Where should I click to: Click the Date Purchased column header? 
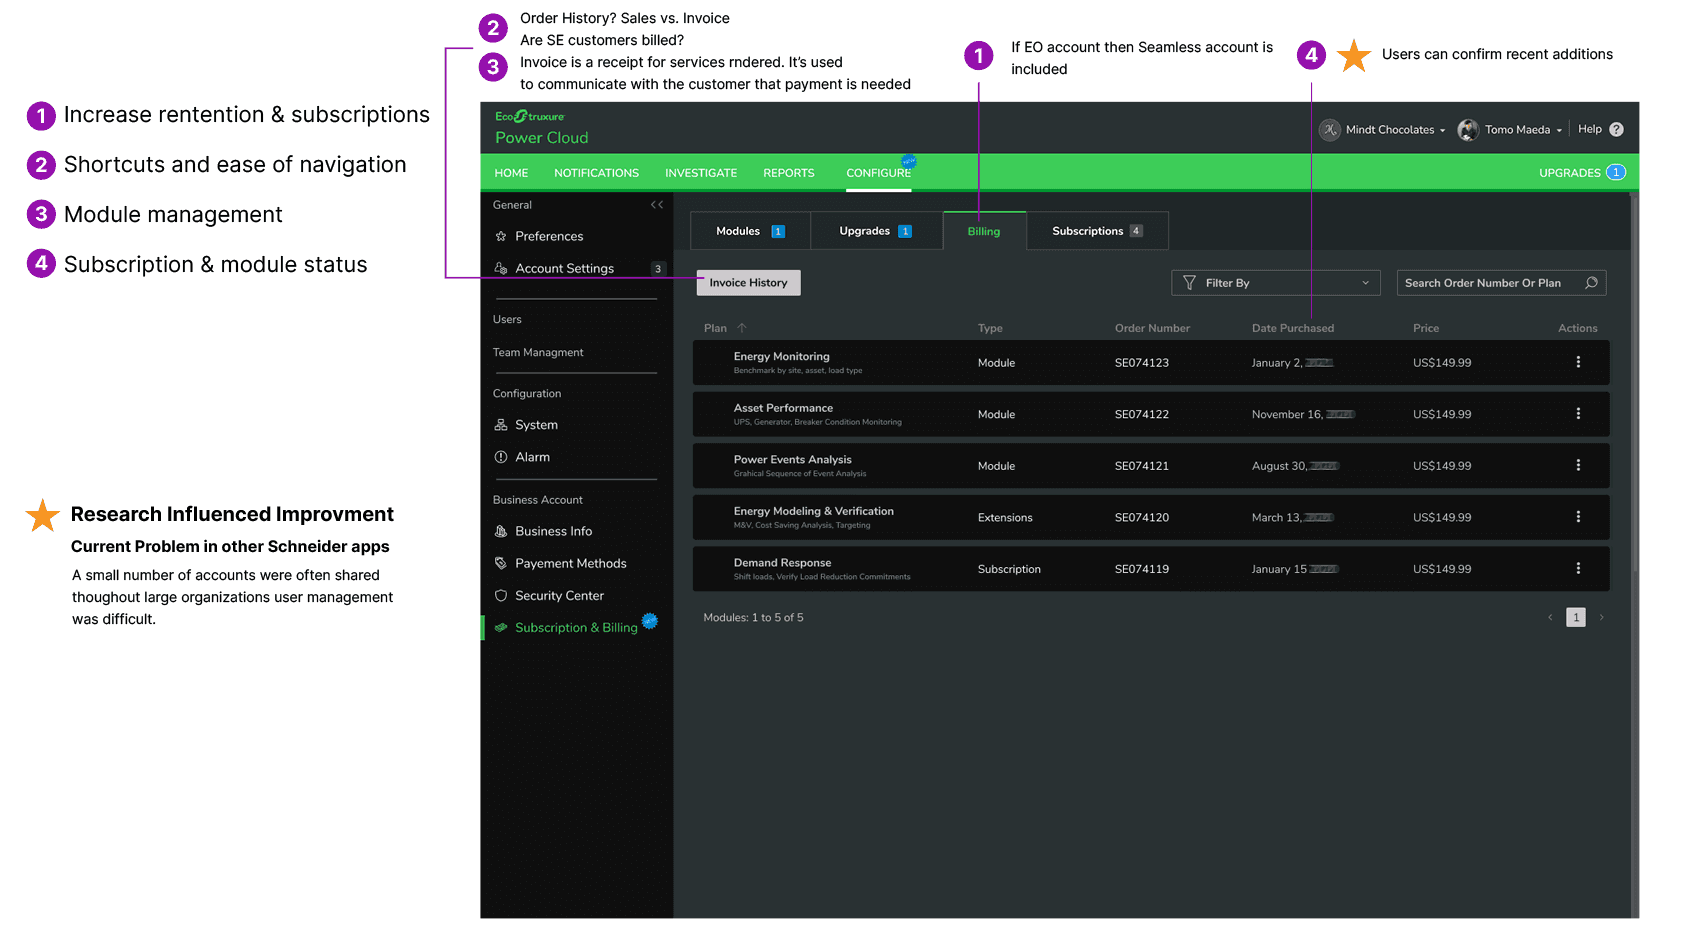coord(1292,328)
